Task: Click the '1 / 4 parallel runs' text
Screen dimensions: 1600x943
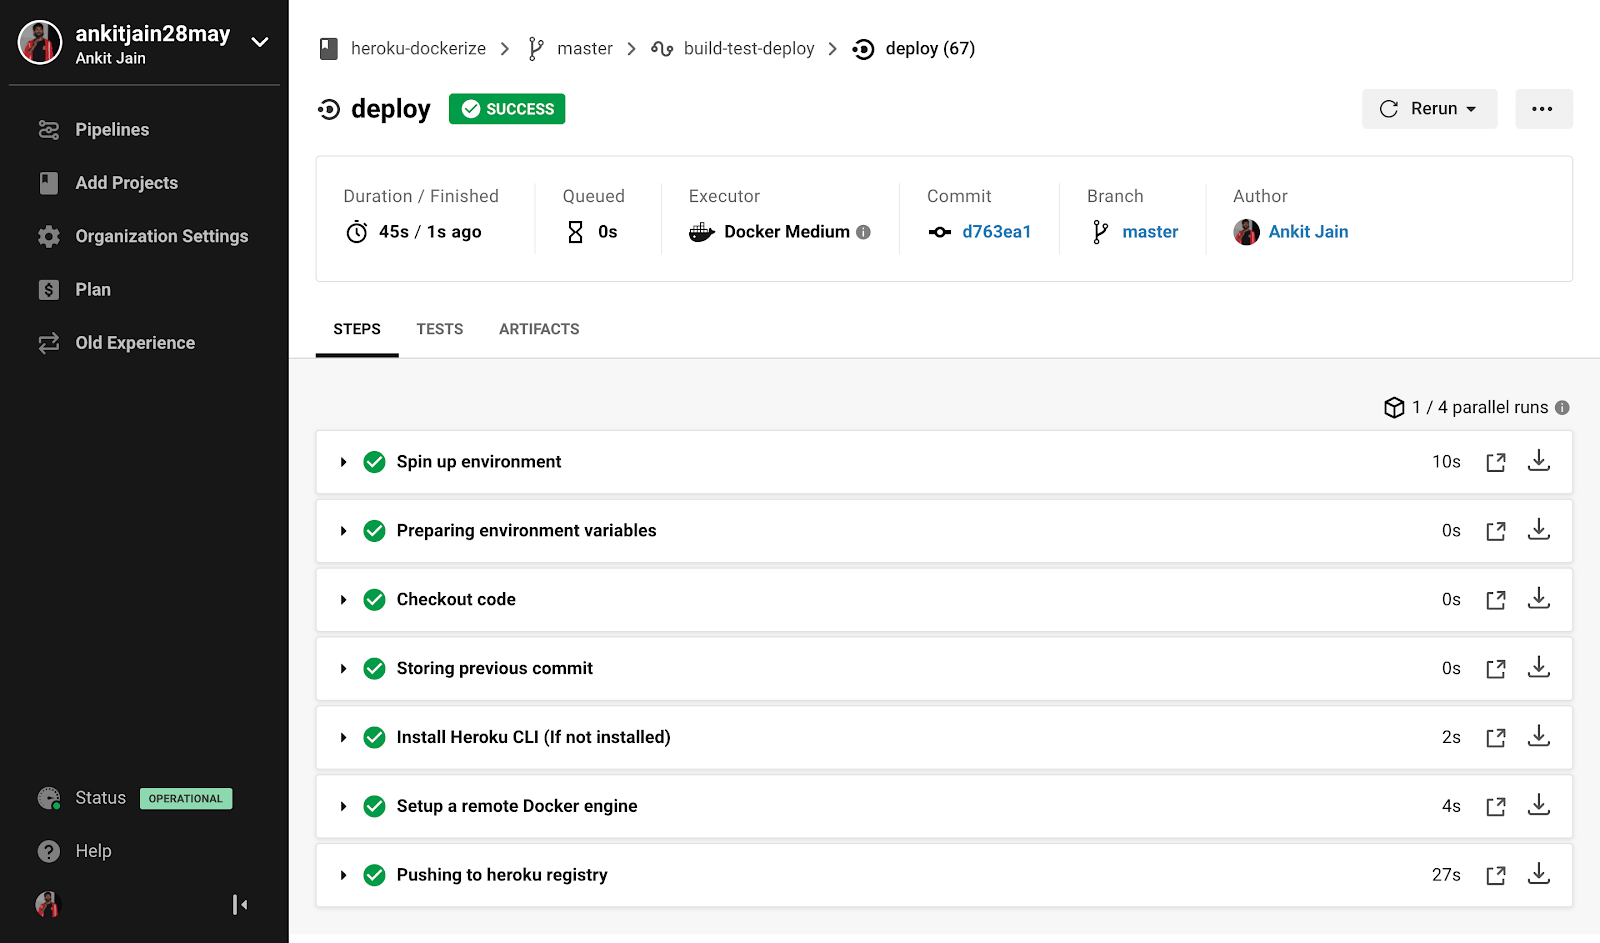Action: click(1480, 408)
